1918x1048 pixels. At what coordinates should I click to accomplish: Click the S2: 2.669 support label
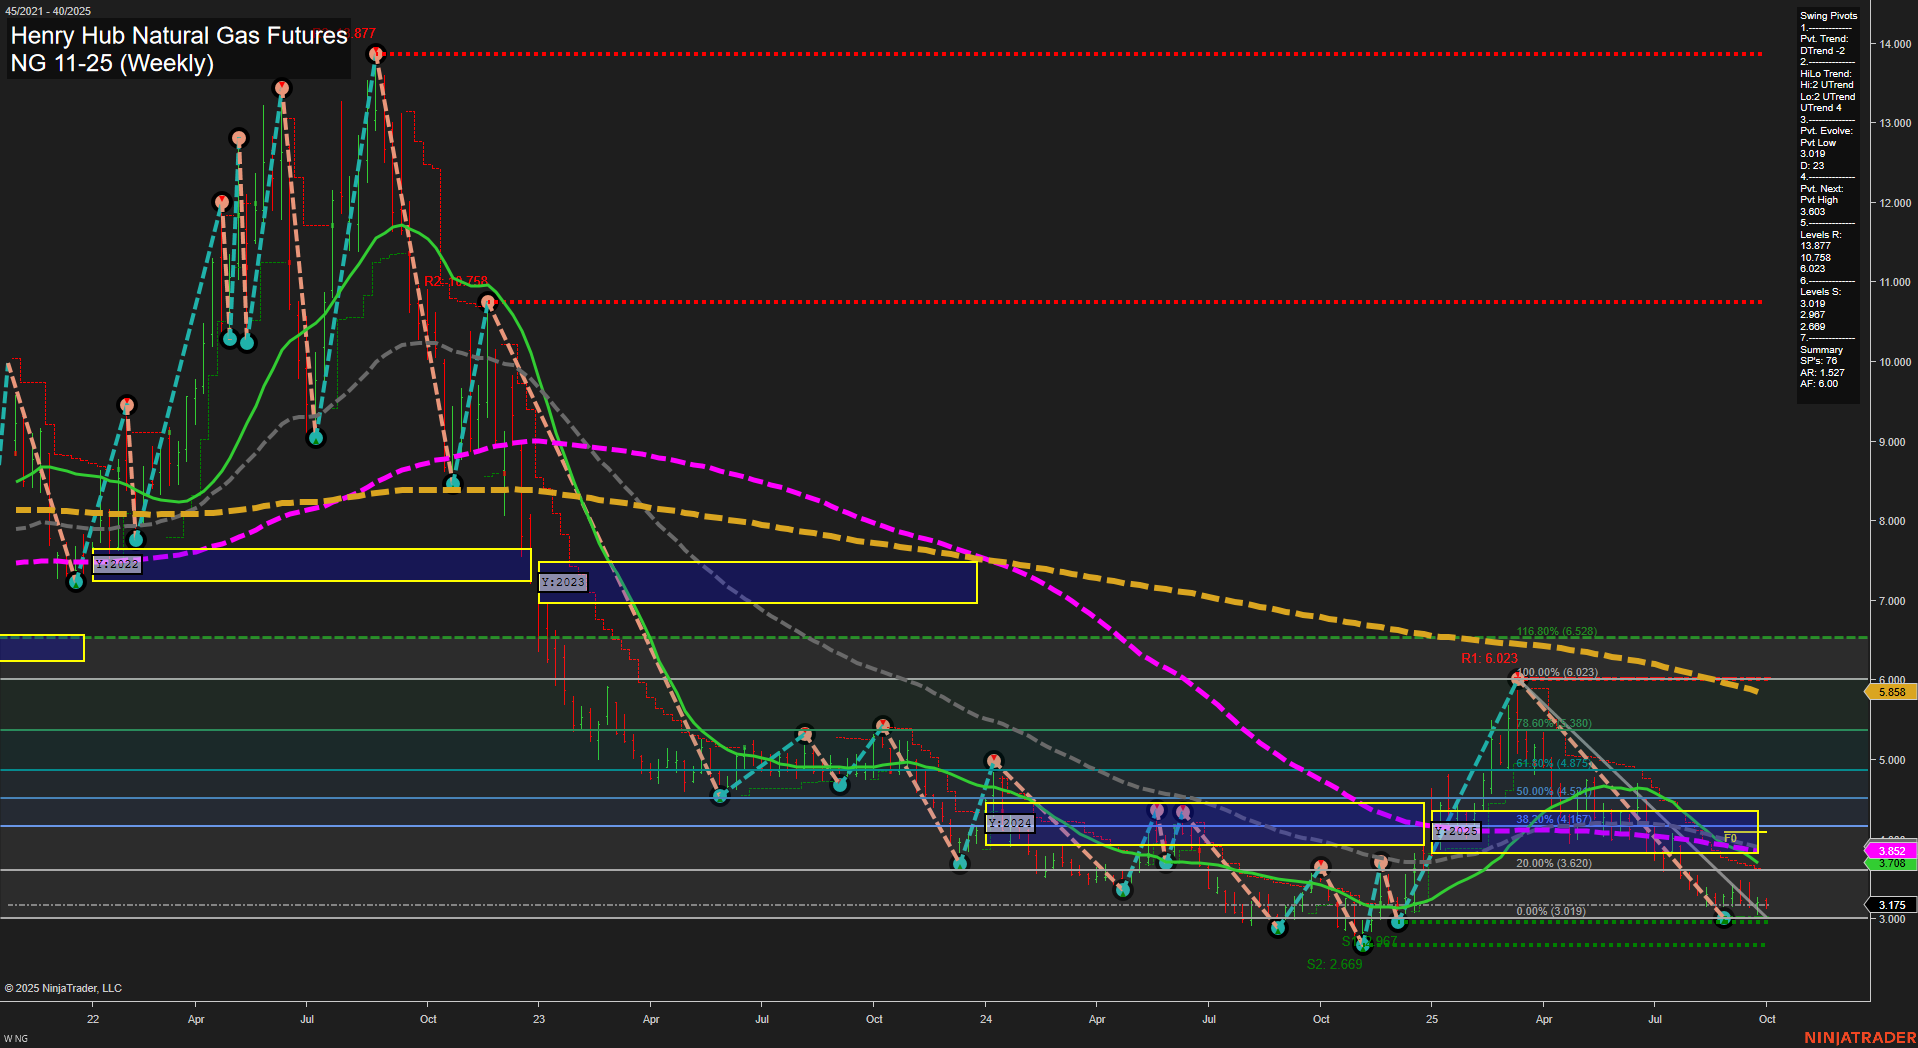(1335, 964)
